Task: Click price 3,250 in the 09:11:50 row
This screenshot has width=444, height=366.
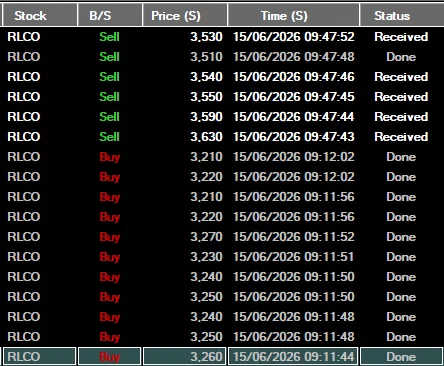Action: (206, 297)
